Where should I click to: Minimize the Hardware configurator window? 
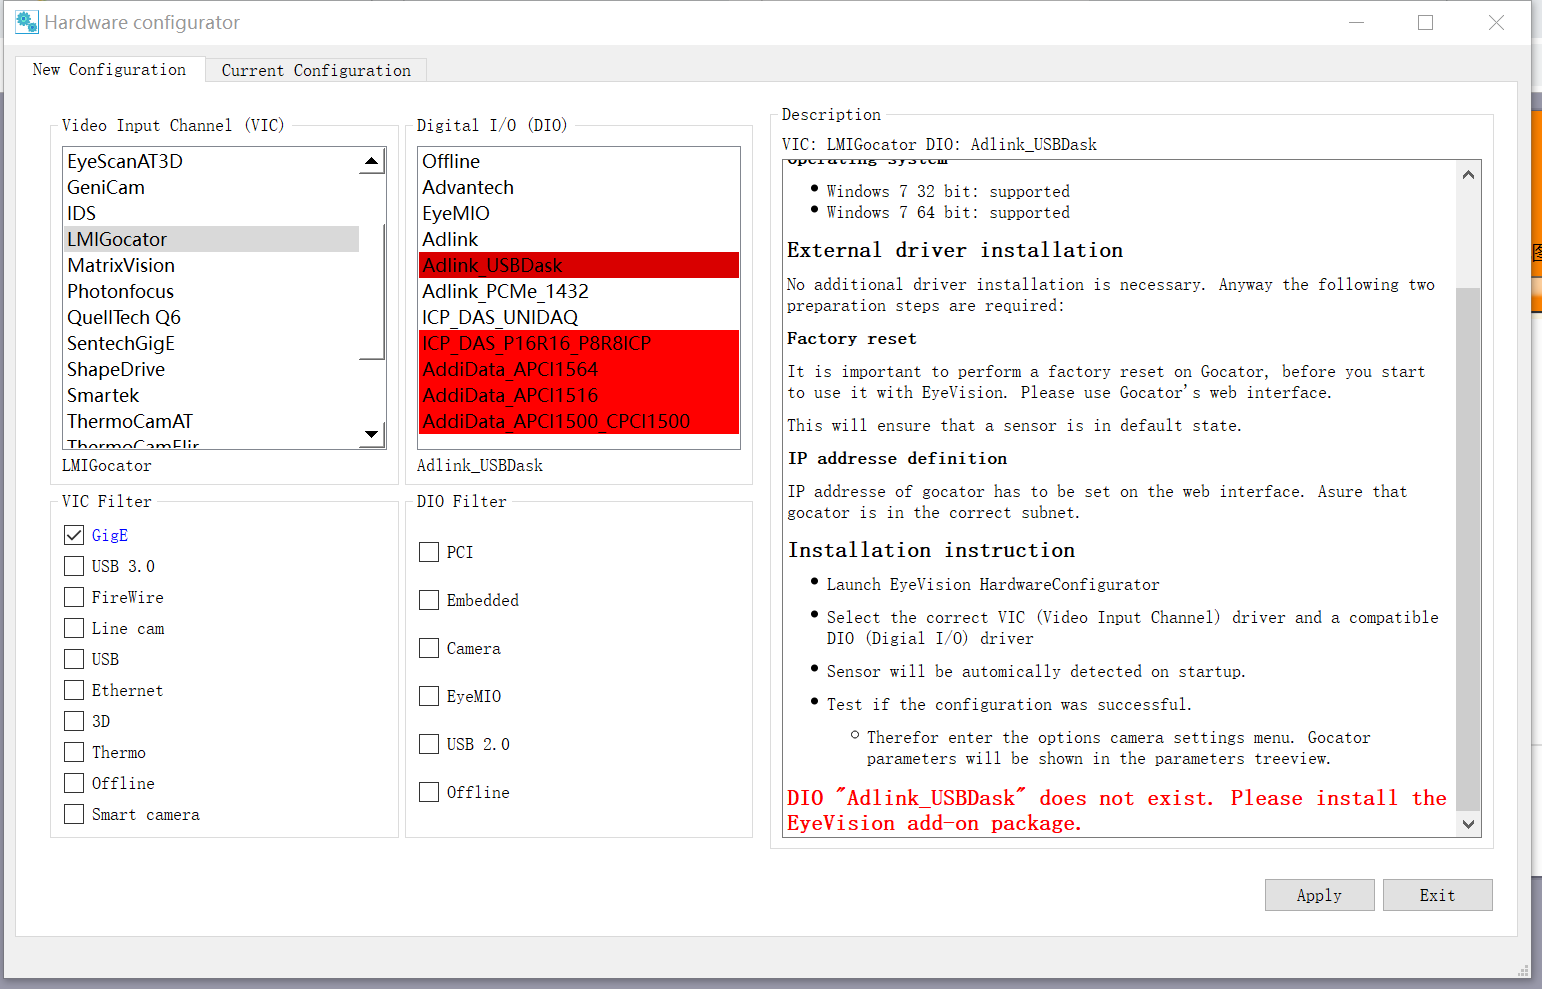[x=1357, y=22]
